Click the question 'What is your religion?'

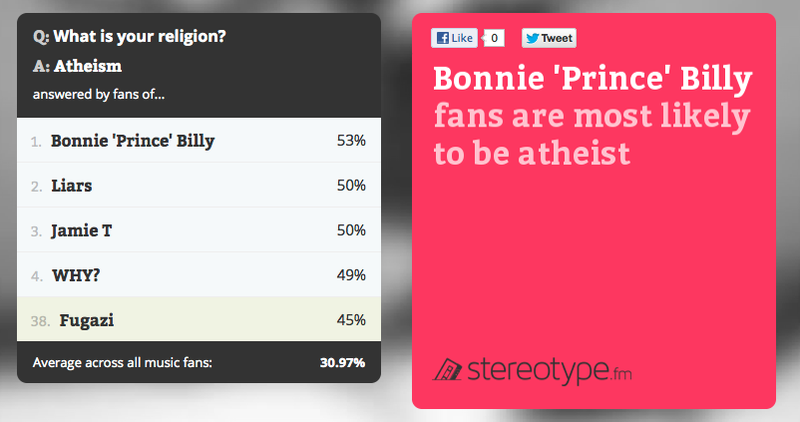click(139, 37)
